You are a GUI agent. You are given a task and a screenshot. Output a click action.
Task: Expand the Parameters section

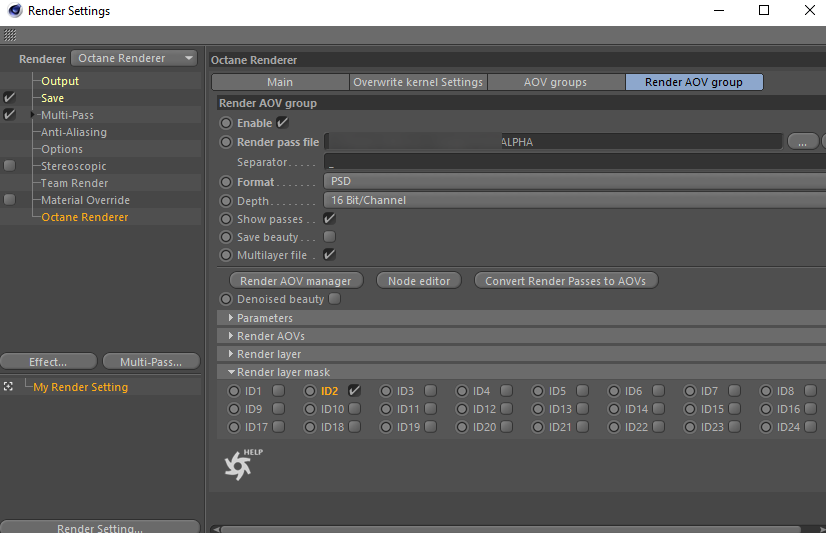point(231,318)
